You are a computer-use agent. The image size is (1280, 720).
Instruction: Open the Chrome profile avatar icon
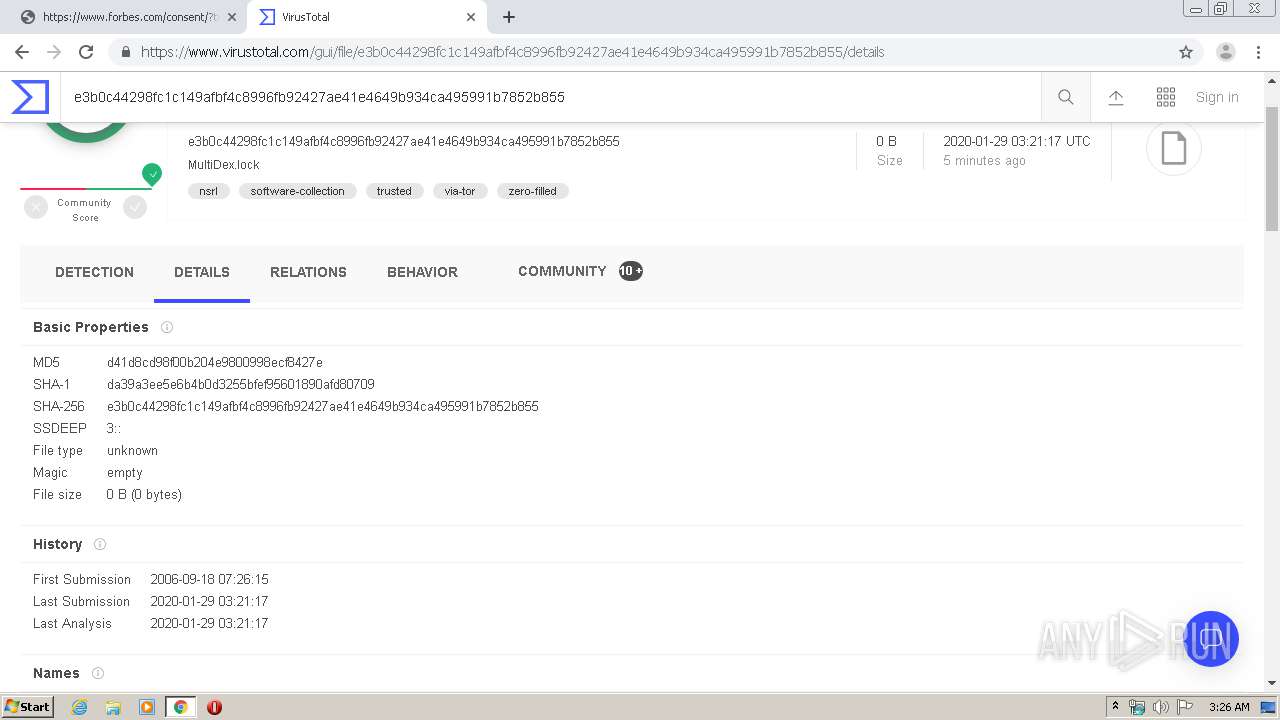click(x=1226, y=52)
